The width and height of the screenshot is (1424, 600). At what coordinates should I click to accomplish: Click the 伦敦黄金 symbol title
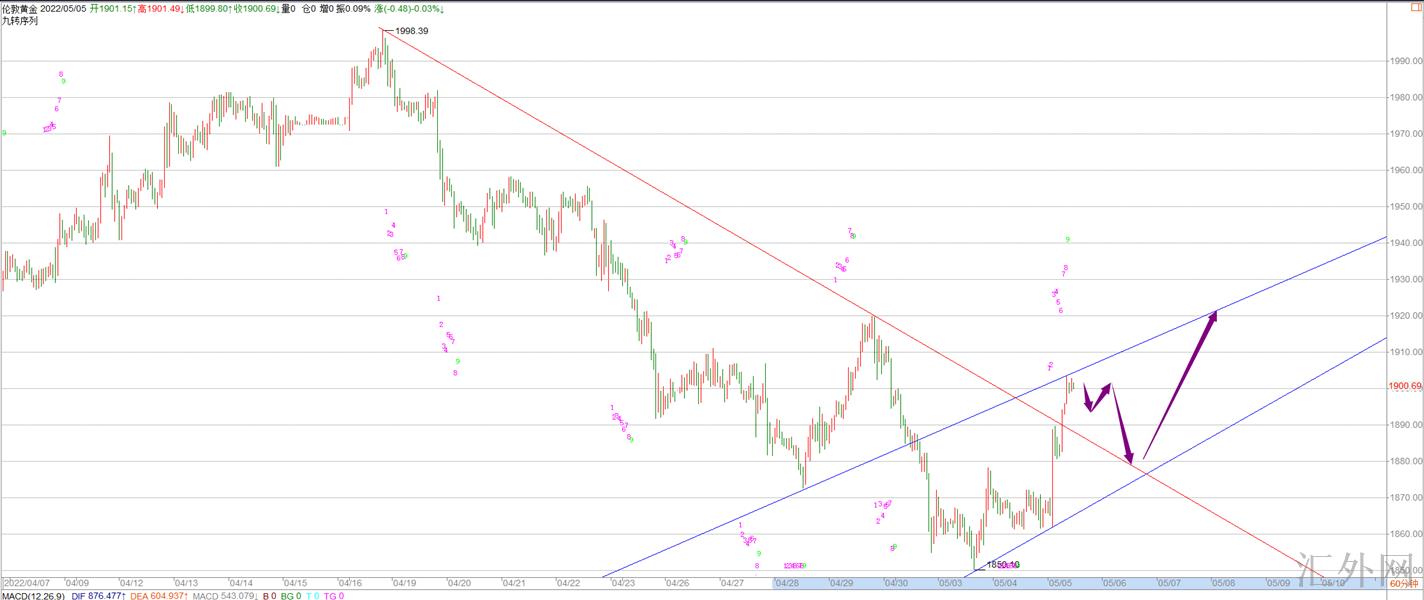[x=20, y=8]
